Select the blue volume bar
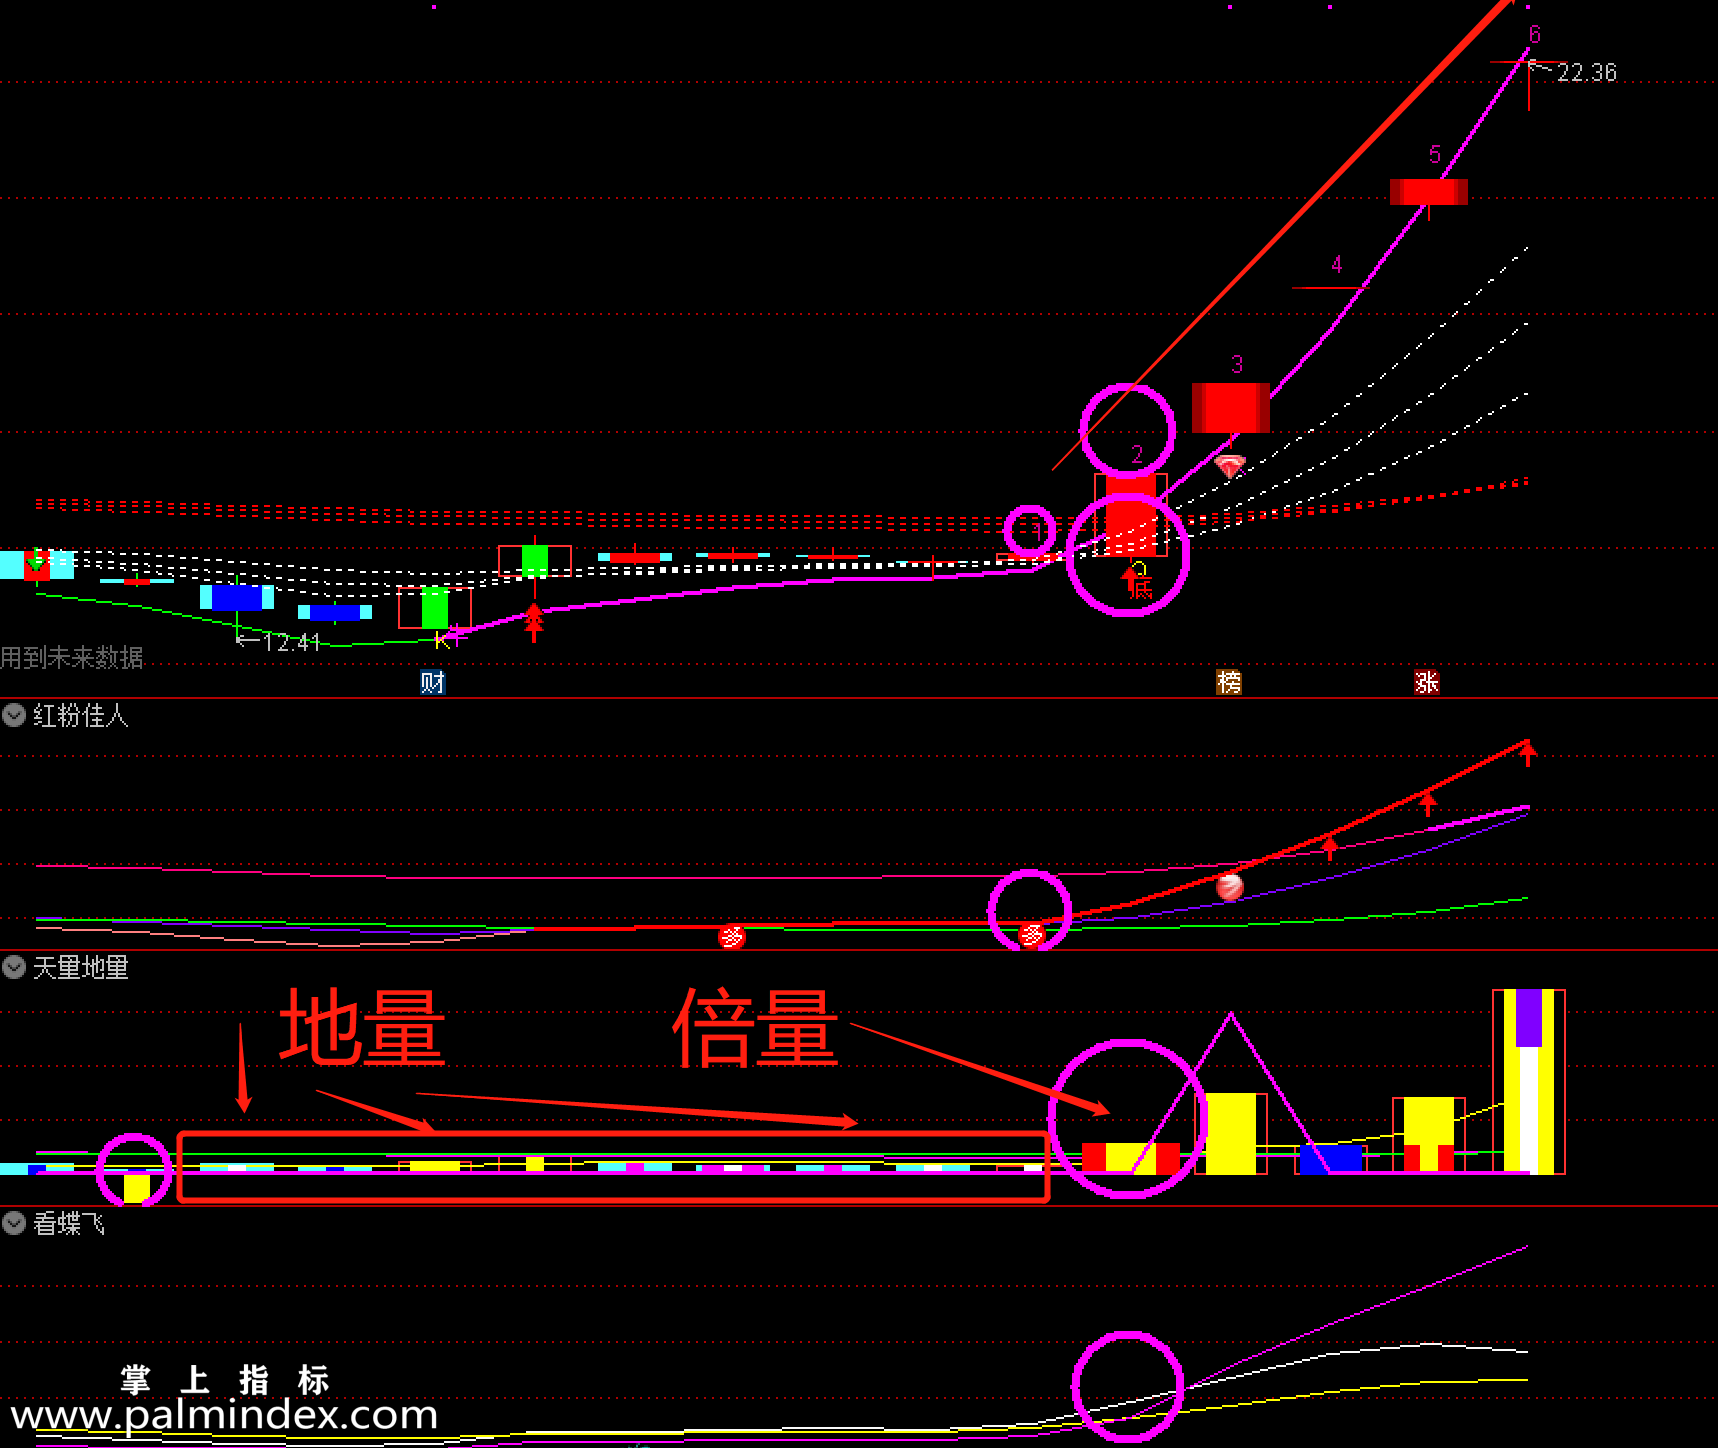Viewport: 1718px width, 1448px height. [1331, 1160]
